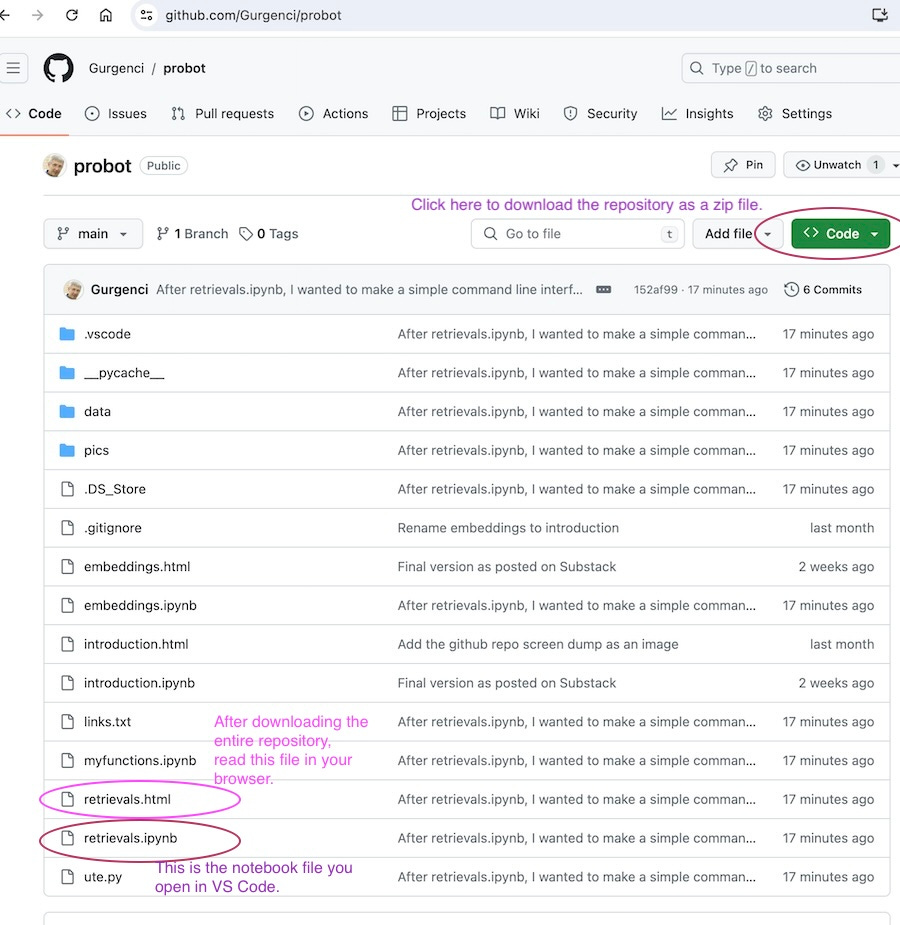Pin the probot repository

(x=743, y=165)
